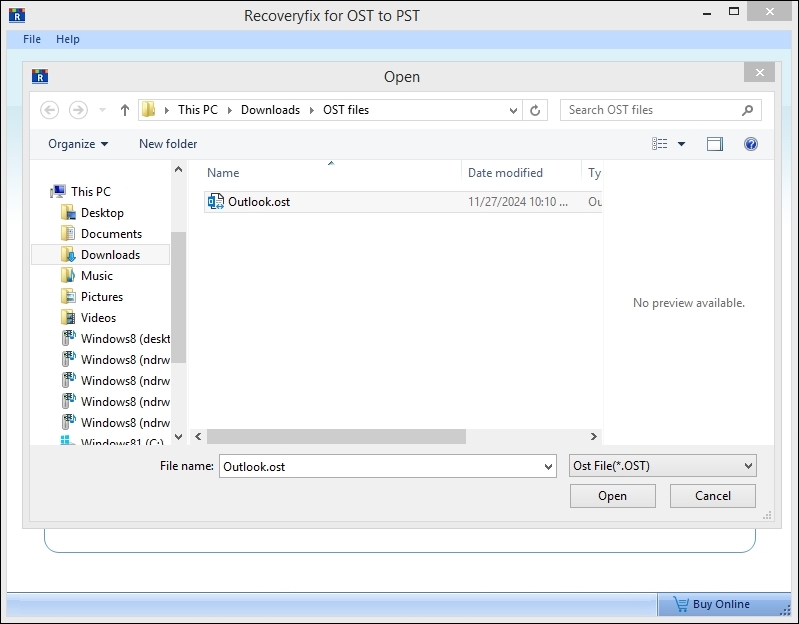Screen dimensions: 799x624
Task: Click the horizontal scrollbar thumb
Action: point(336,437)
